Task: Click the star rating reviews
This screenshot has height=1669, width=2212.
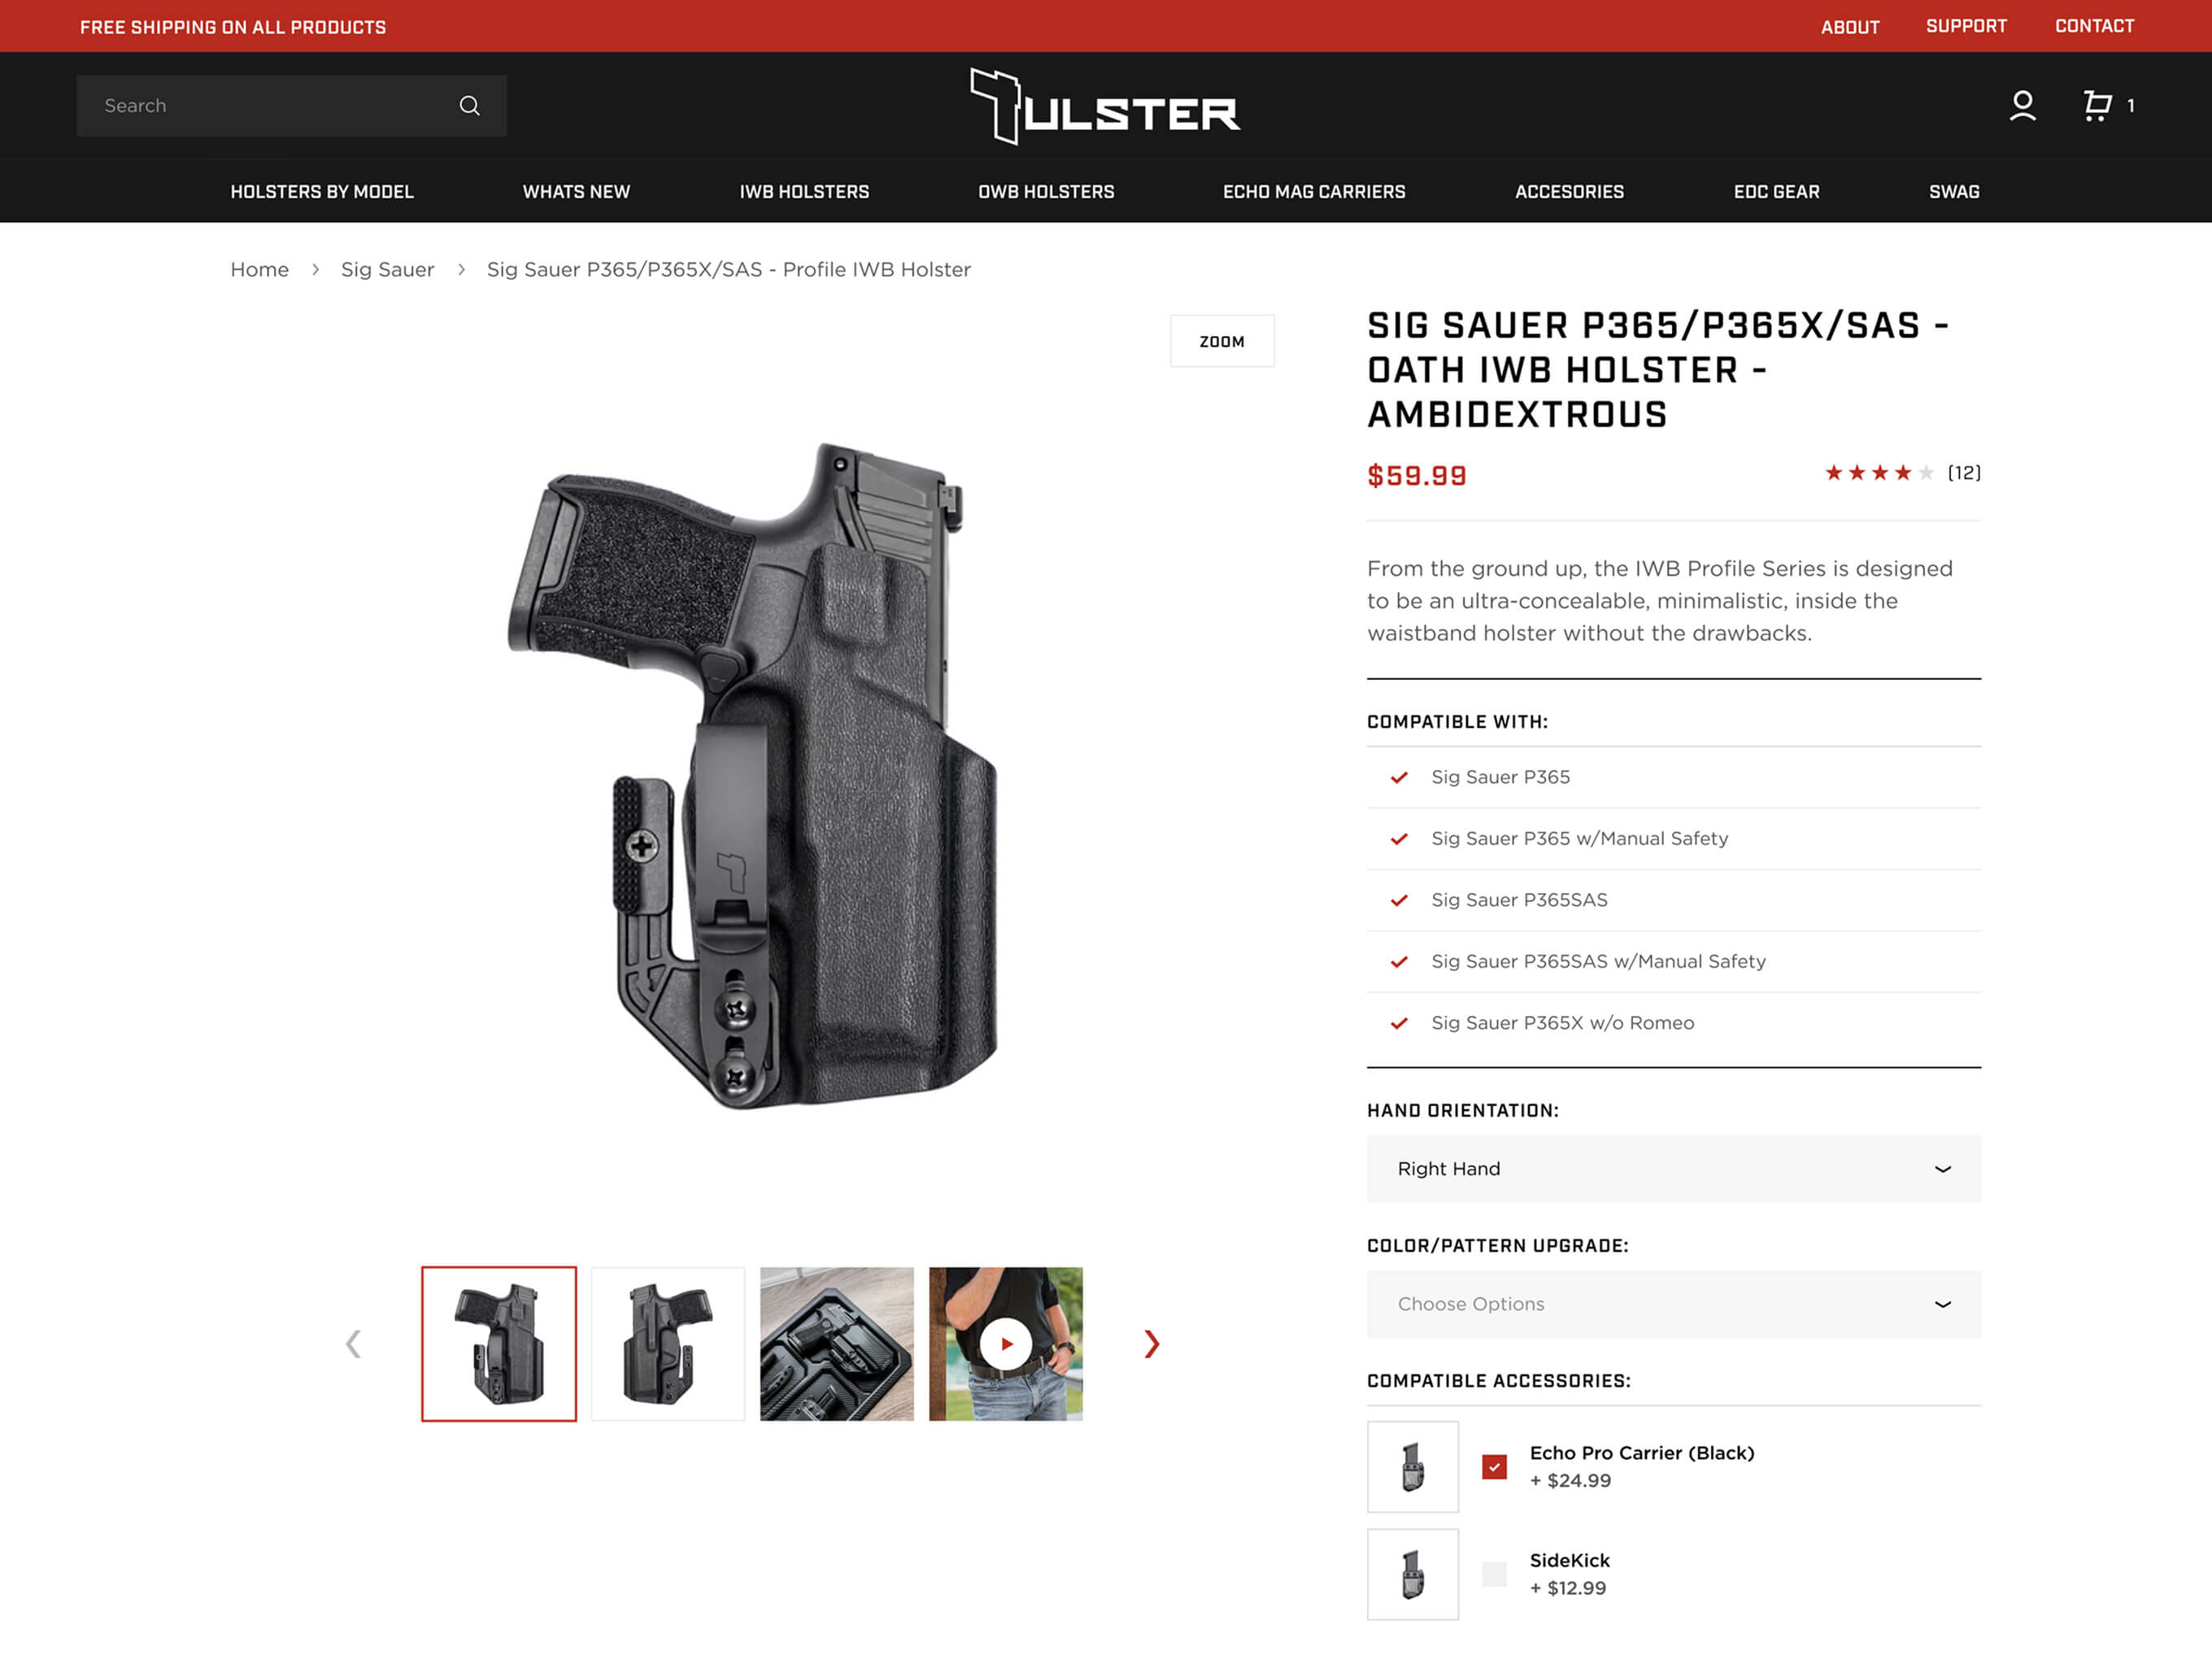Action: click(x=1901, y=473)
